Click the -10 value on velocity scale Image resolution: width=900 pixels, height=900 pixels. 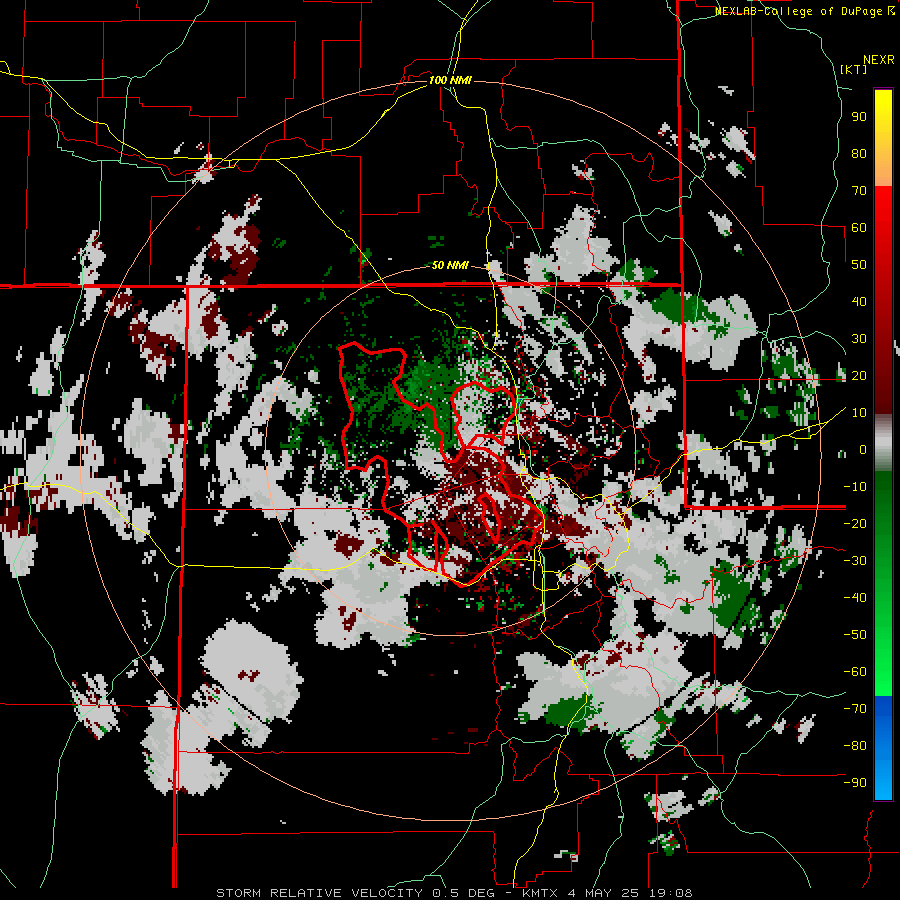coord(855,487)
